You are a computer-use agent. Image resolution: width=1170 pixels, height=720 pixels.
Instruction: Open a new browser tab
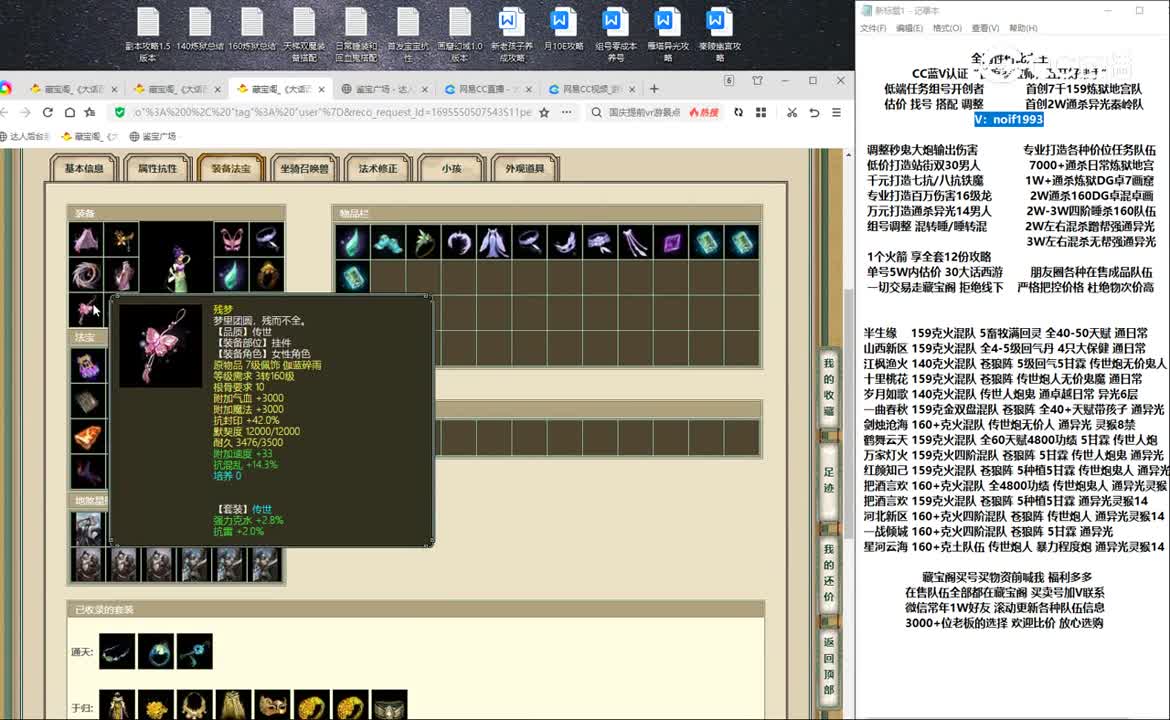(654, 89)
